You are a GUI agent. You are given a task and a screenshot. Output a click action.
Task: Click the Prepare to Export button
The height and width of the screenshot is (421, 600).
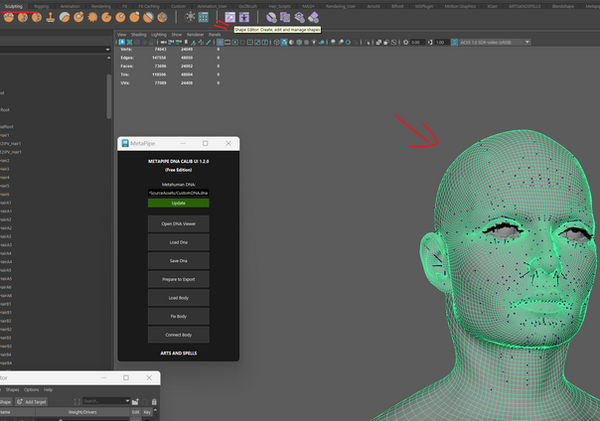click(x=178, y=279)
